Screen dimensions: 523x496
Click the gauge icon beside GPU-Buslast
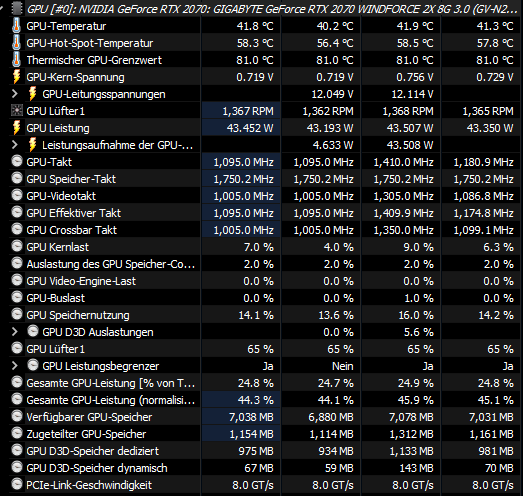pyautogui.click(x=17, y=297)
